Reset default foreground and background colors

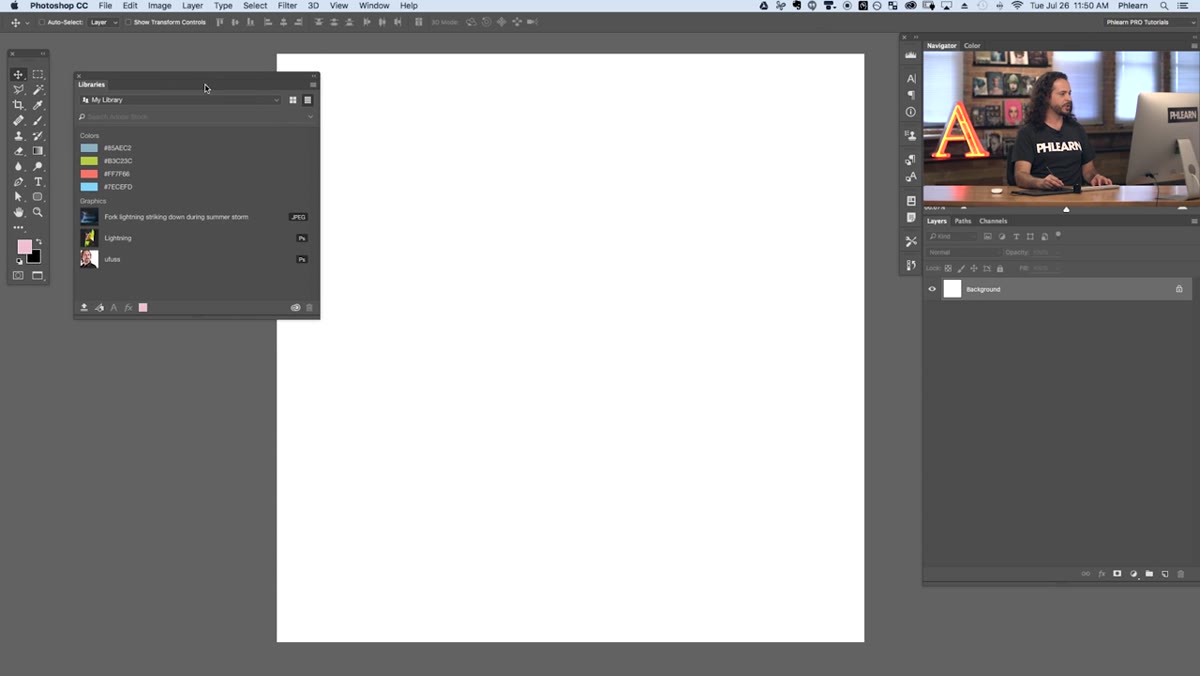pos(19,261)
